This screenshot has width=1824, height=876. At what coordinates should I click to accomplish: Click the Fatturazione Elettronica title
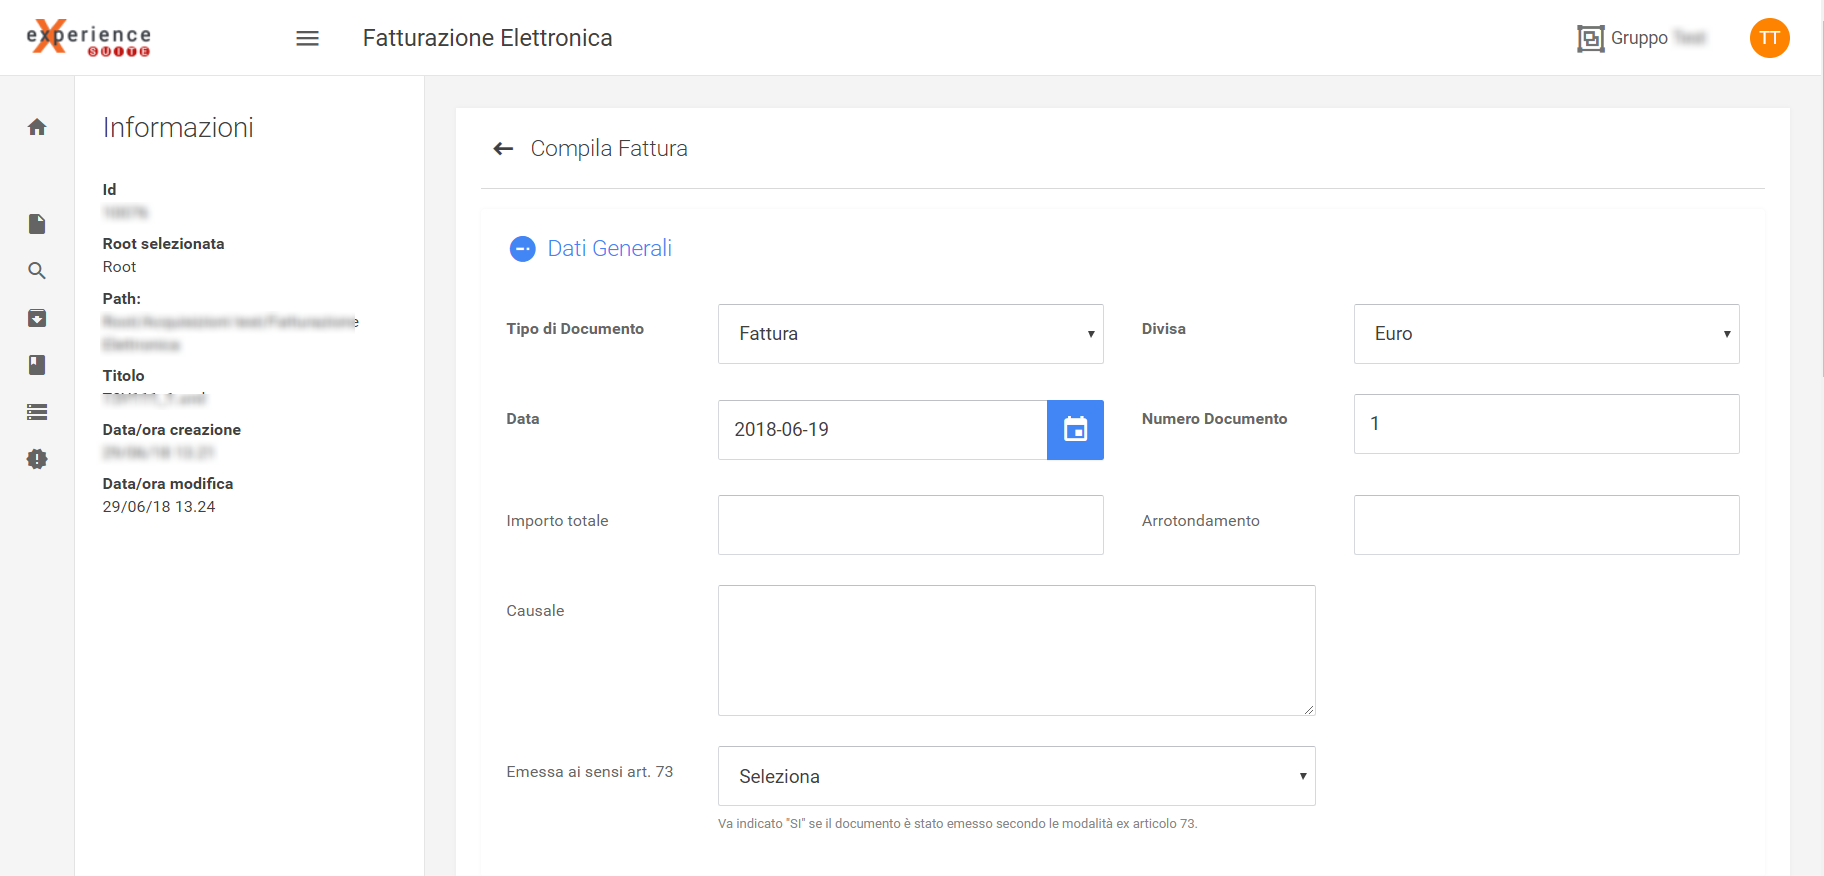pos(487,38)
